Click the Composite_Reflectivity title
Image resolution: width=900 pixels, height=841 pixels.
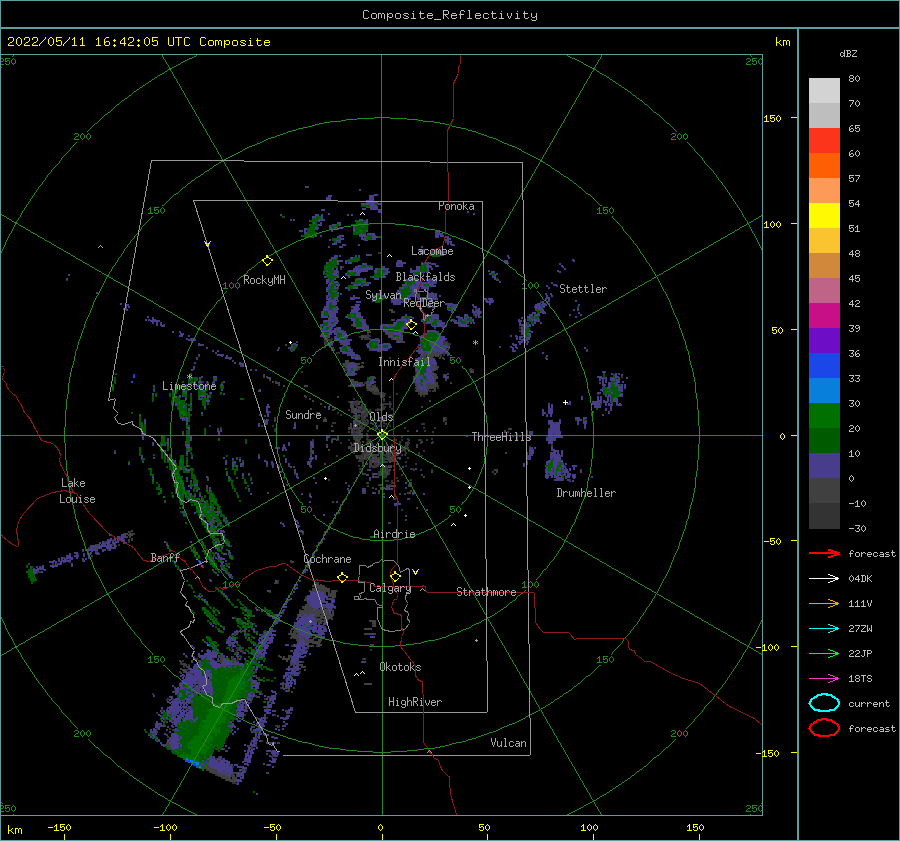pyautogui.click(x=450, y=15)
